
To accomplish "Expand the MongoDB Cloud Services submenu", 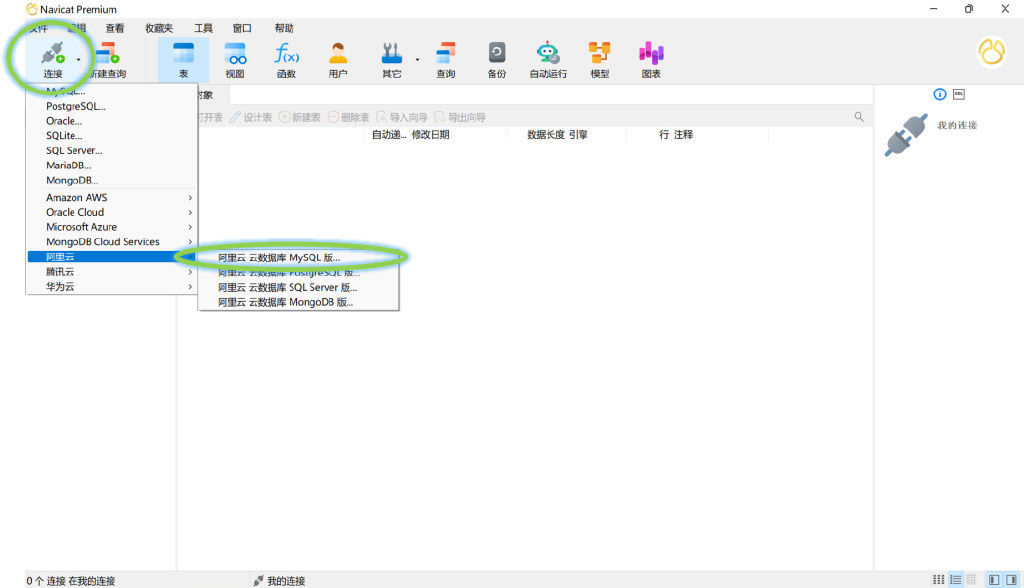I will pos(112,242).
